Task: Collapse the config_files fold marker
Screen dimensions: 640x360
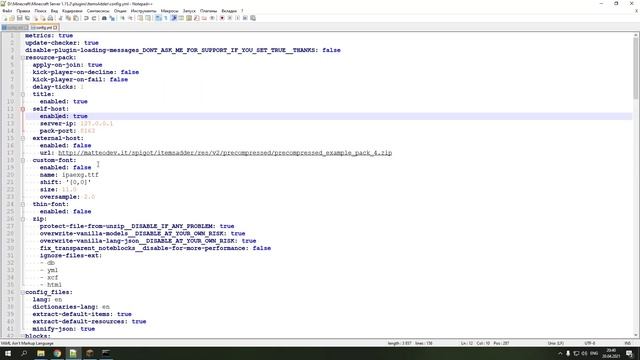Action: point(23,292)
